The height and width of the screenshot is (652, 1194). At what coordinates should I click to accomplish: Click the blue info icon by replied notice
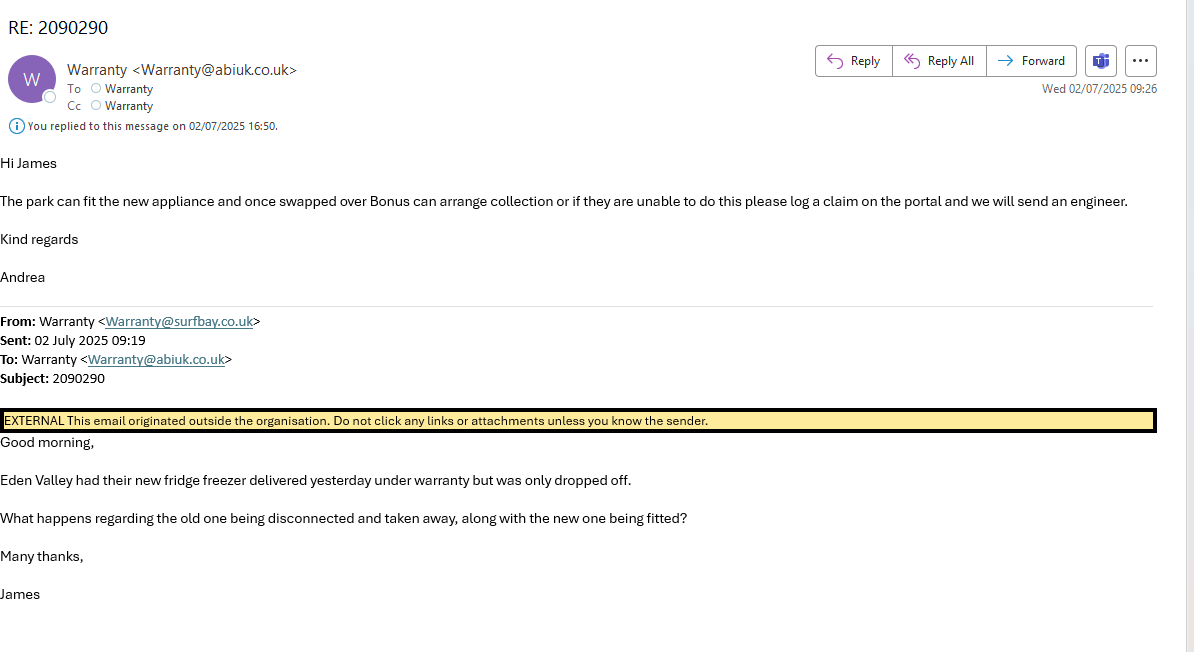pos(16,126)
